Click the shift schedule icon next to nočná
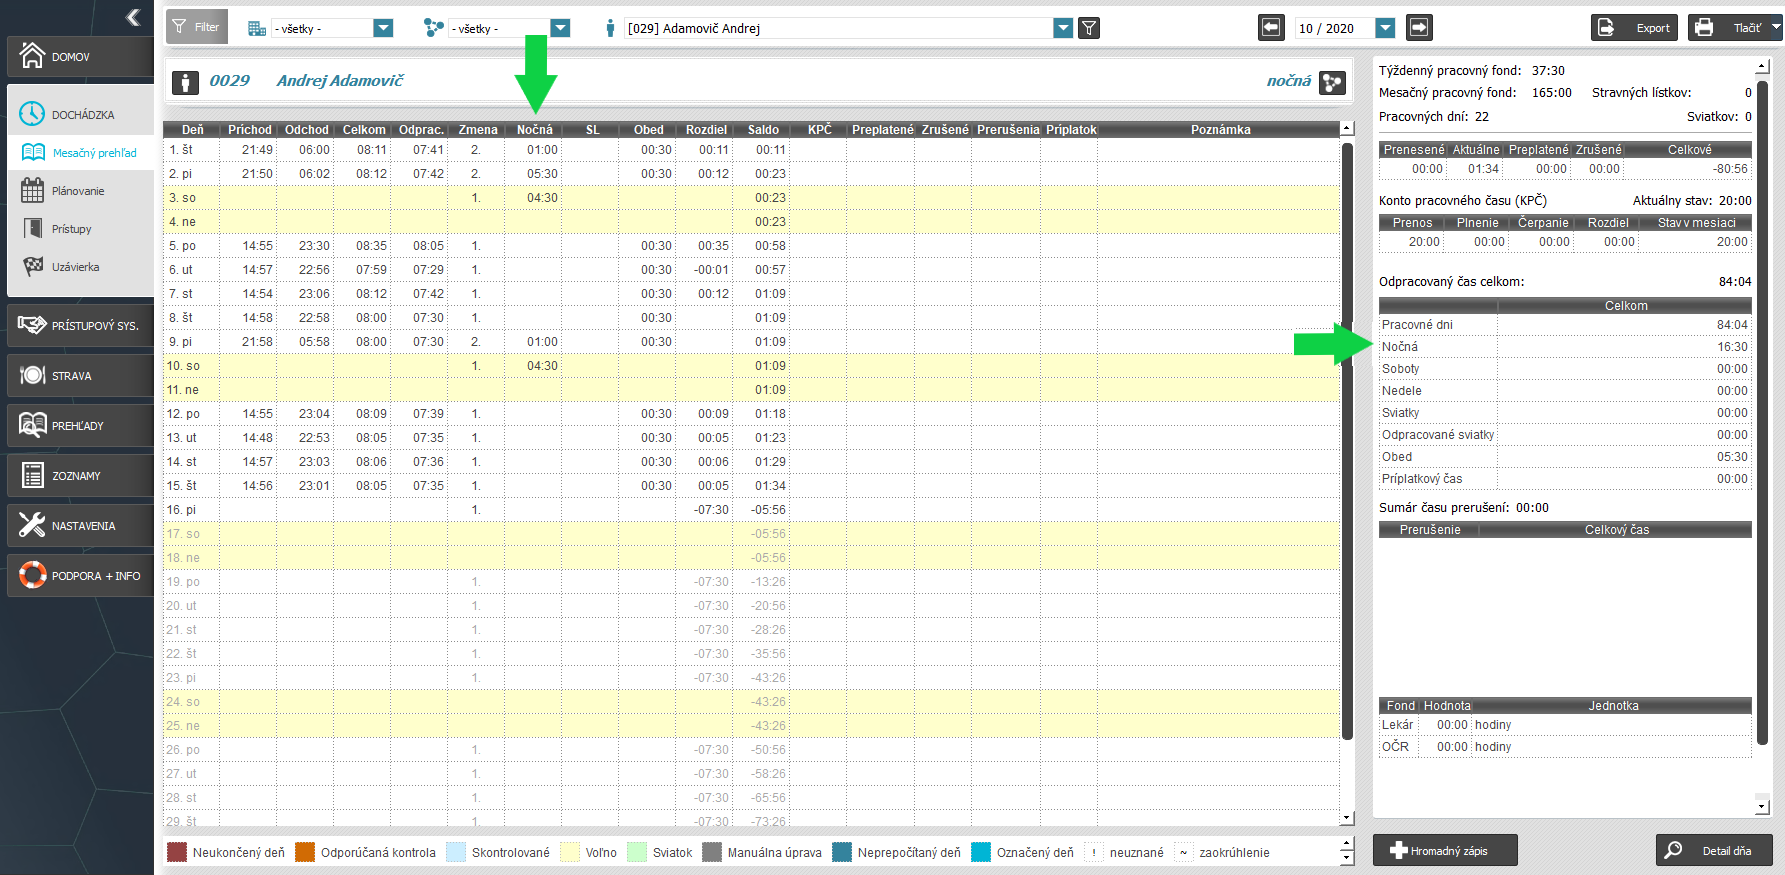This screenshot has height=875, width=1785. pos(1332,82)
